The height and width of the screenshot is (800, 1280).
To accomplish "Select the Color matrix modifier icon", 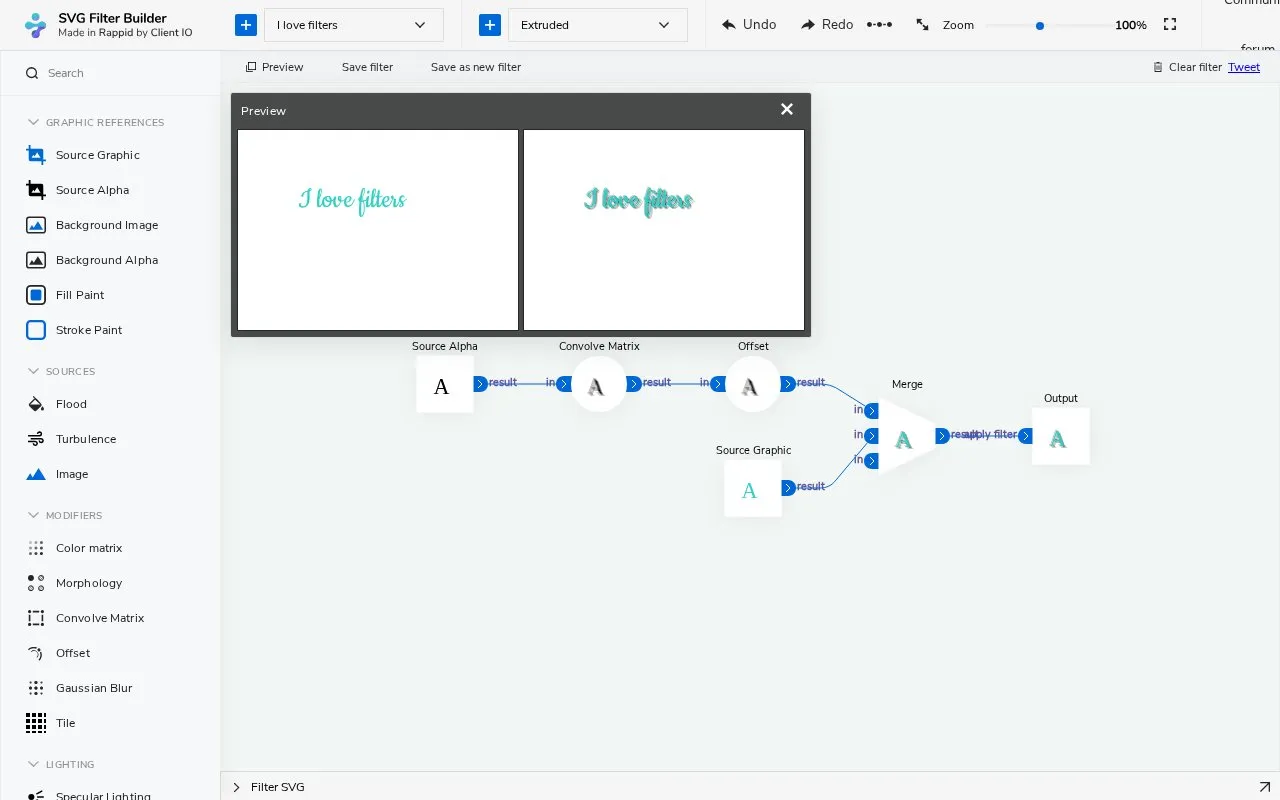I will point(36,548).
